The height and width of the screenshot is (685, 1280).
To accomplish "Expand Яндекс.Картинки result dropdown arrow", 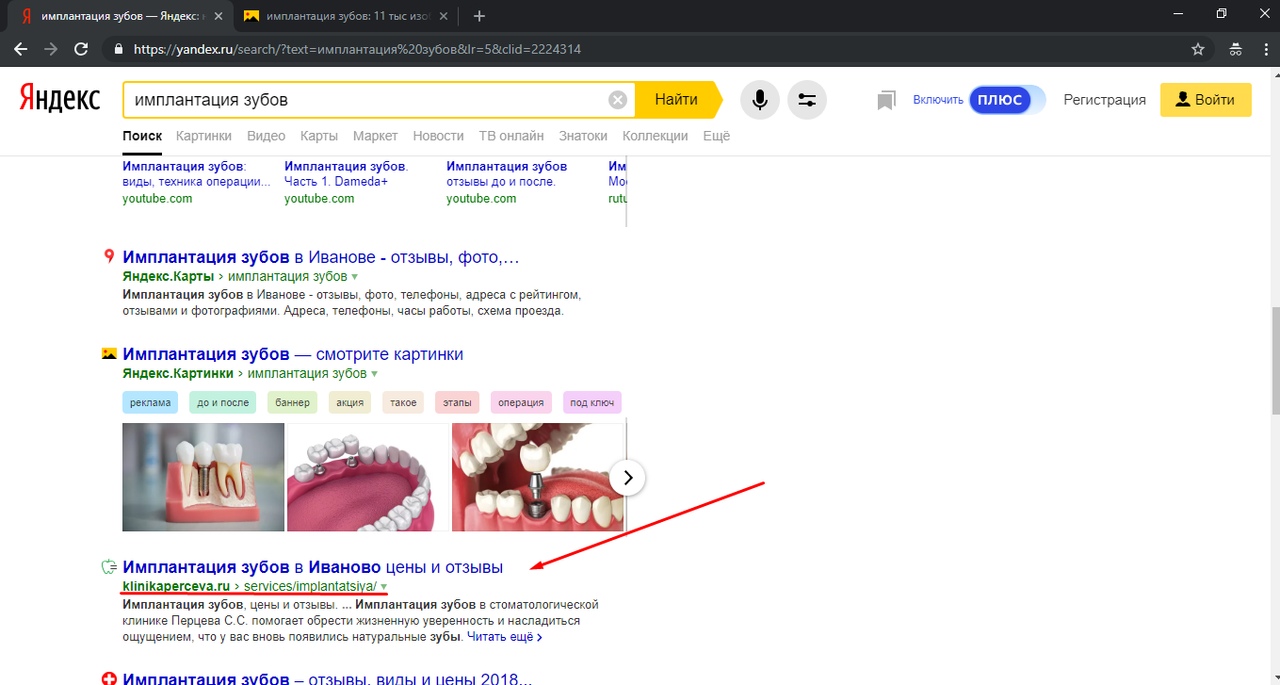I will (374, 373).
